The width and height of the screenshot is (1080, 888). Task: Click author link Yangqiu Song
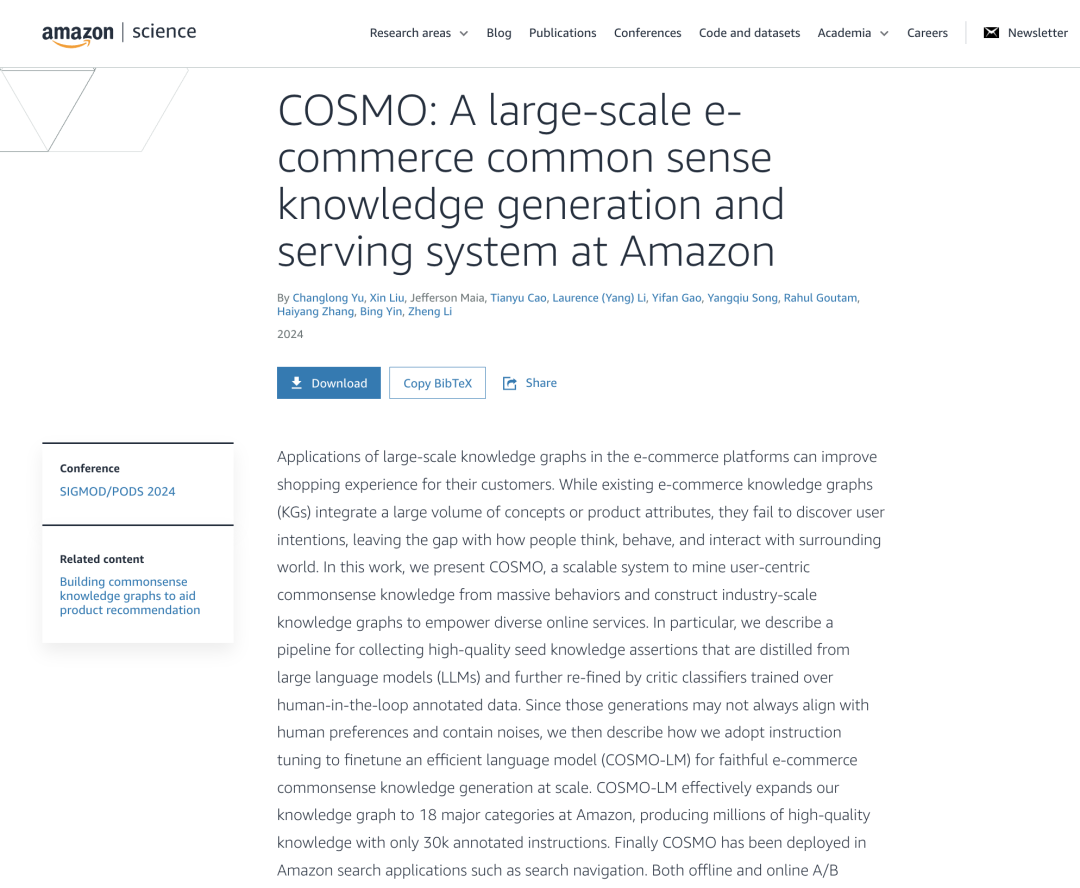[x=742, y=297]
